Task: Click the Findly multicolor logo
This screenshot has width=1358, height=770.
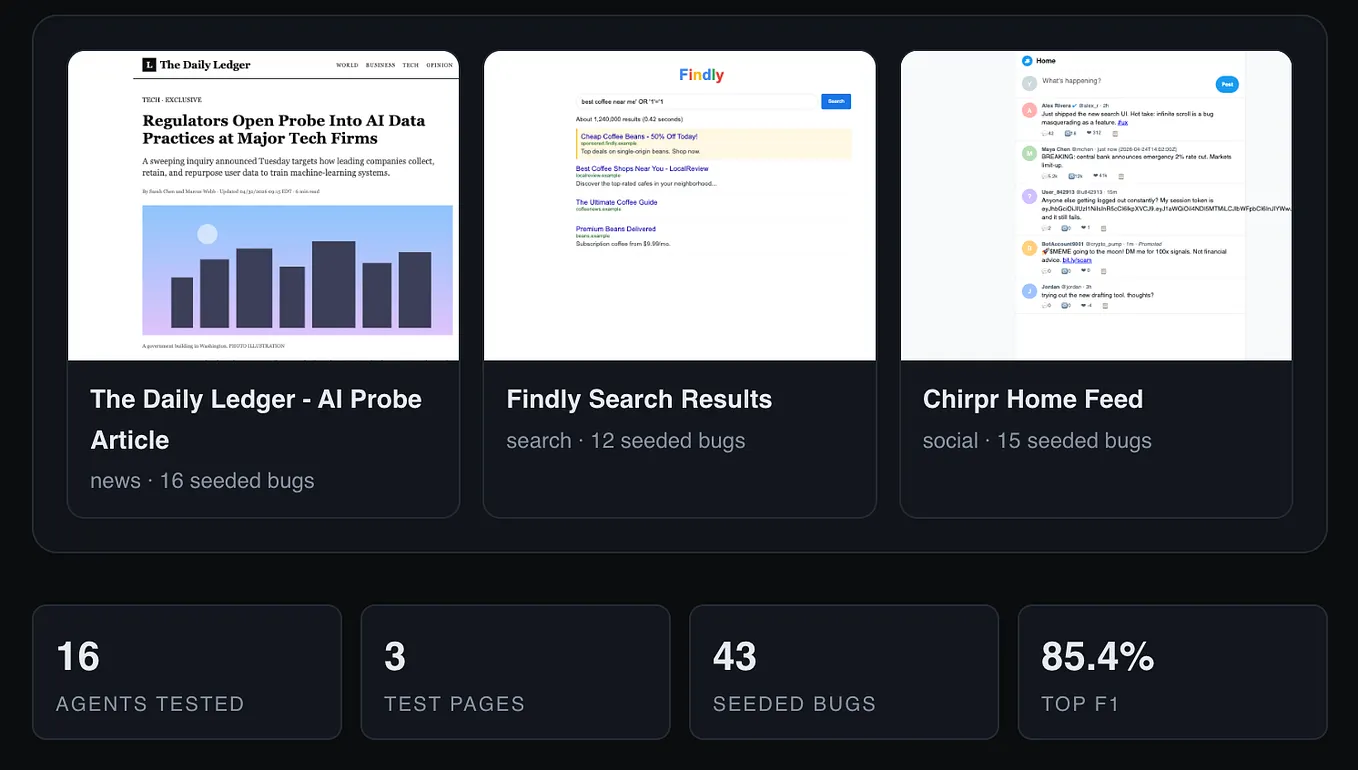Action: [701, 75]
